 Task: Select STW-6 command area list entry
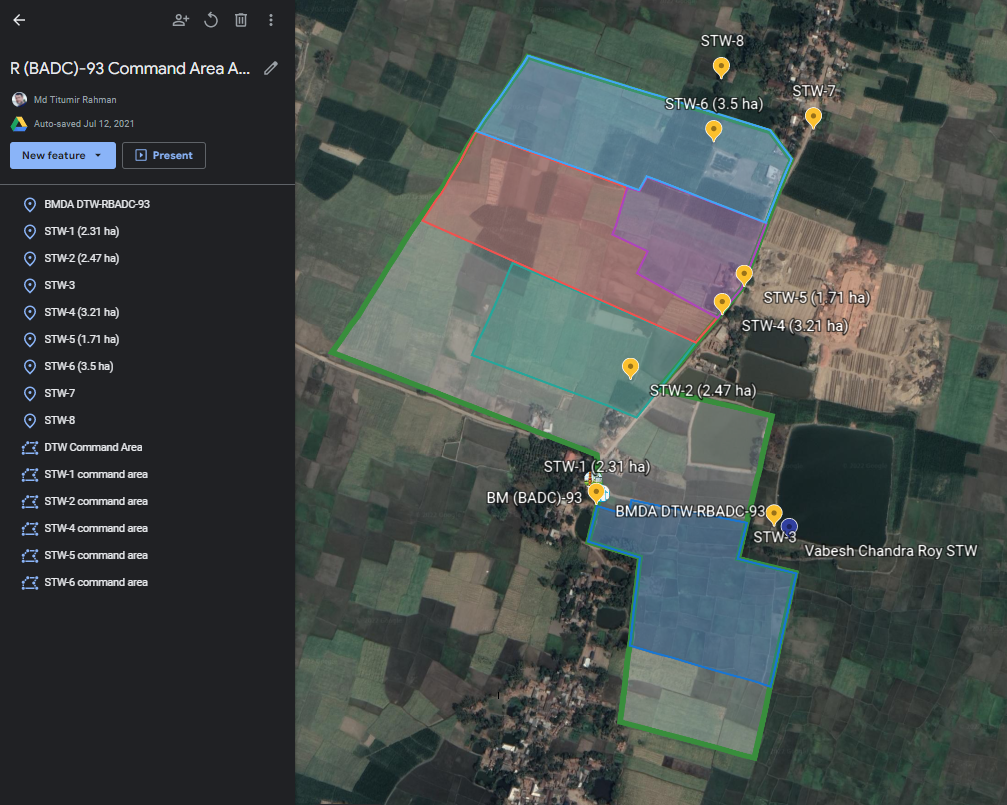[x=95, y=582]
